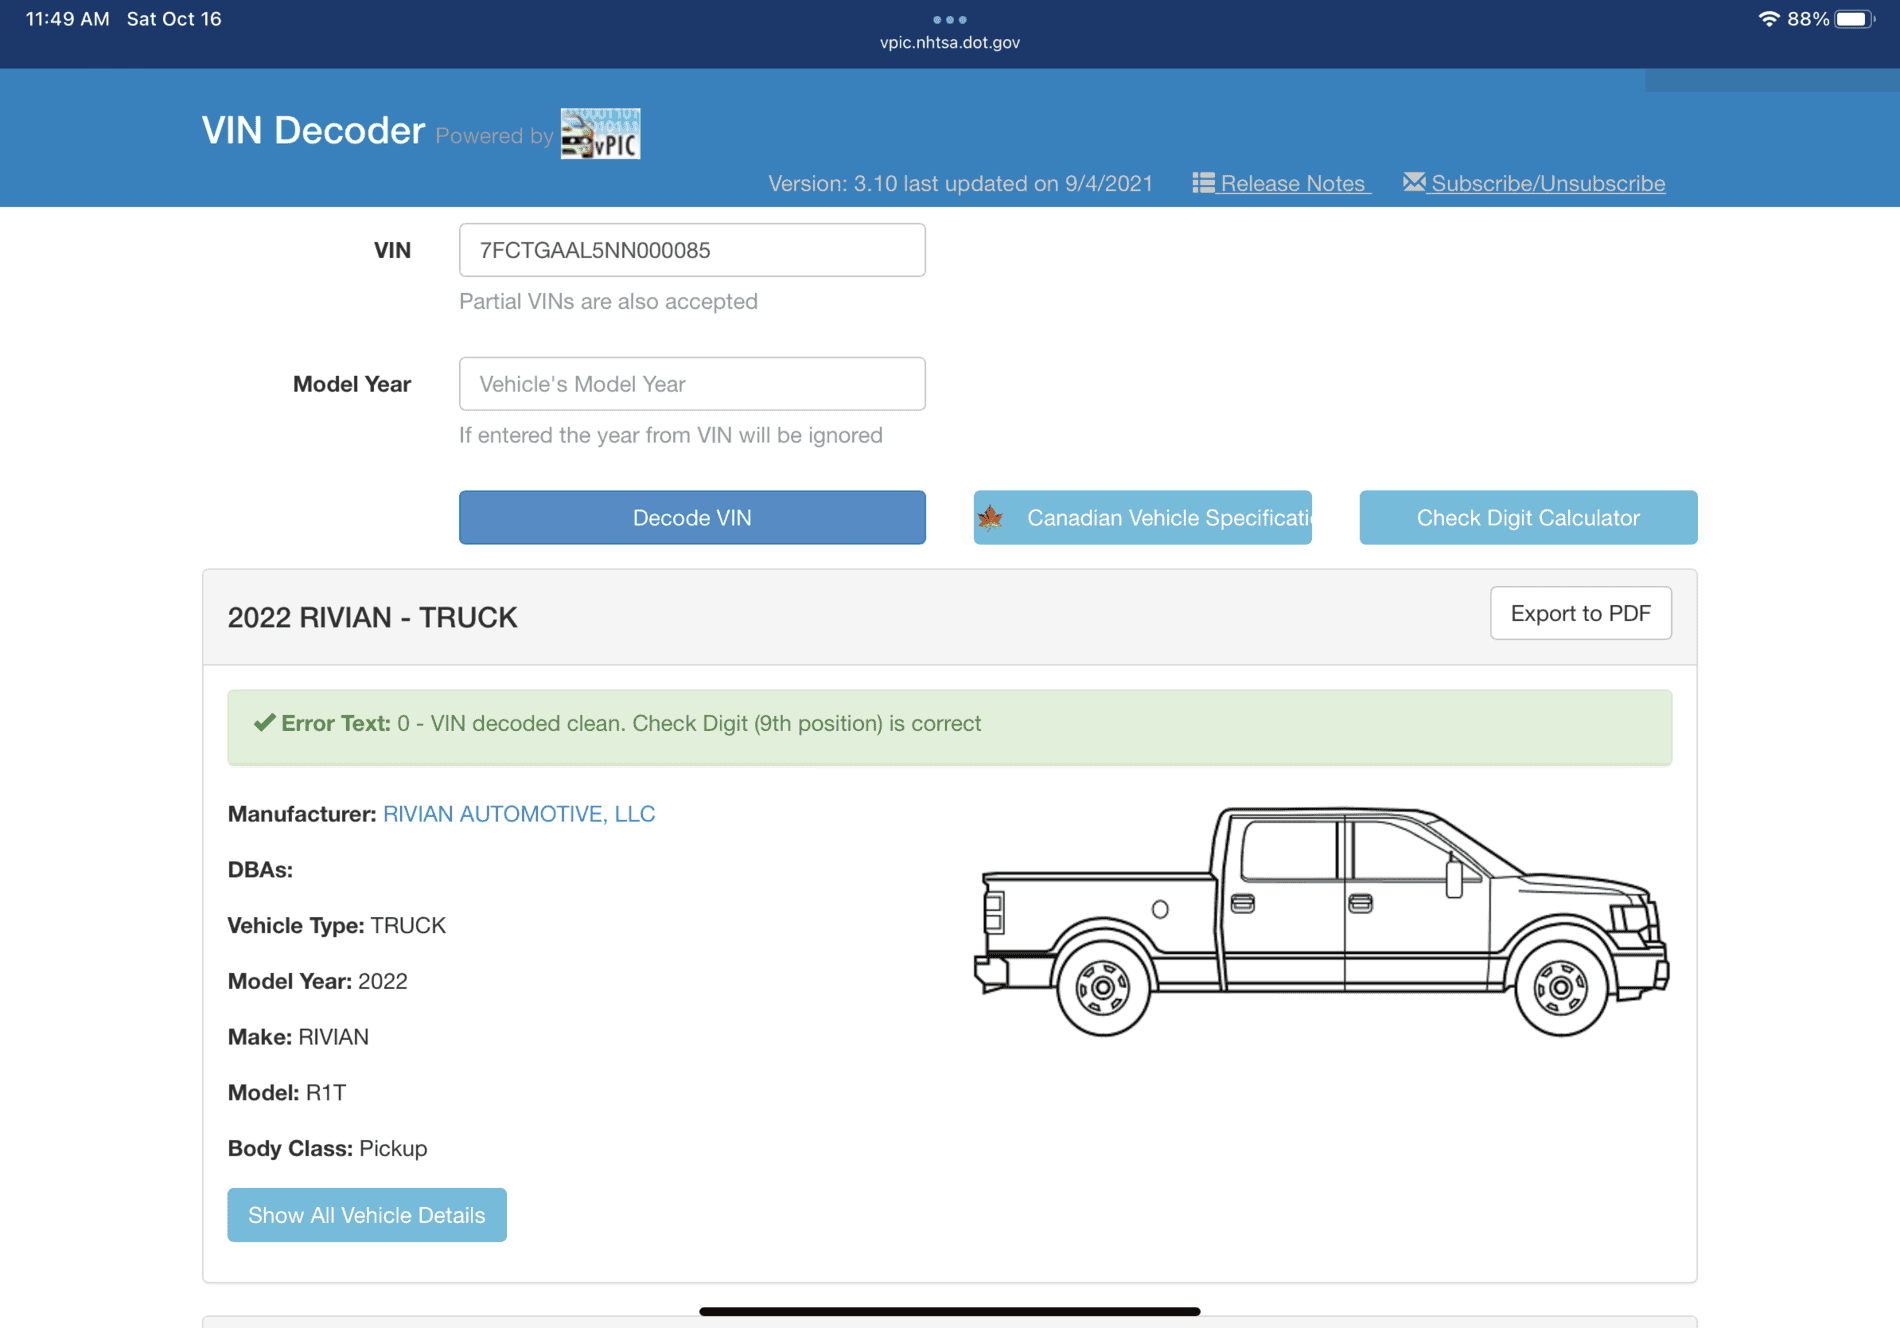The image size is (1900, 1328).
Task: Click the 'Powered by' caption text
Action: pos(494,136)
